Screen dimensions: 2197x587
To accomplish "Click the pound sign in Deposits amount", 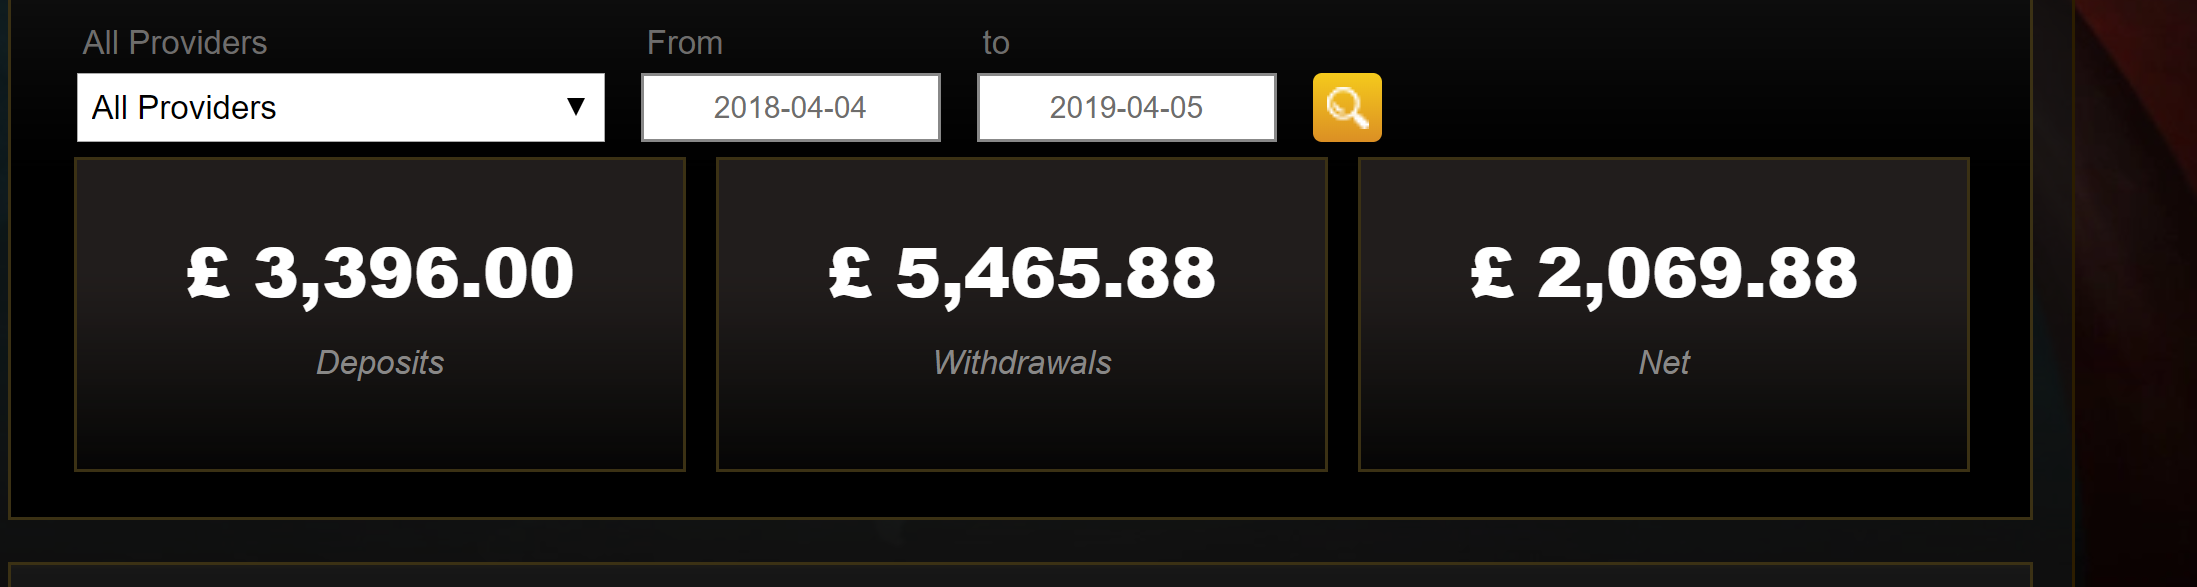I will (209, 272).
